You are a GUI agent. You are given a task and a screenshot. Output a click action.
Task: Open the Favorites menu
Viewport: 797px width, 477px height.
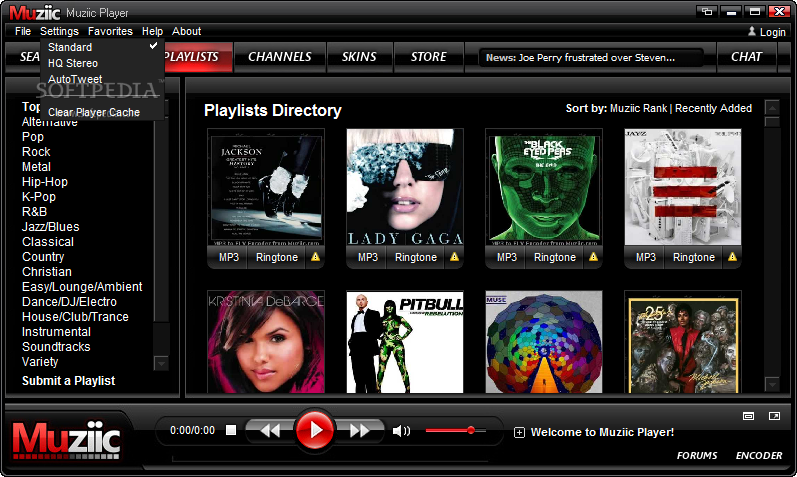pyautogui.click(x=110, y=31)
